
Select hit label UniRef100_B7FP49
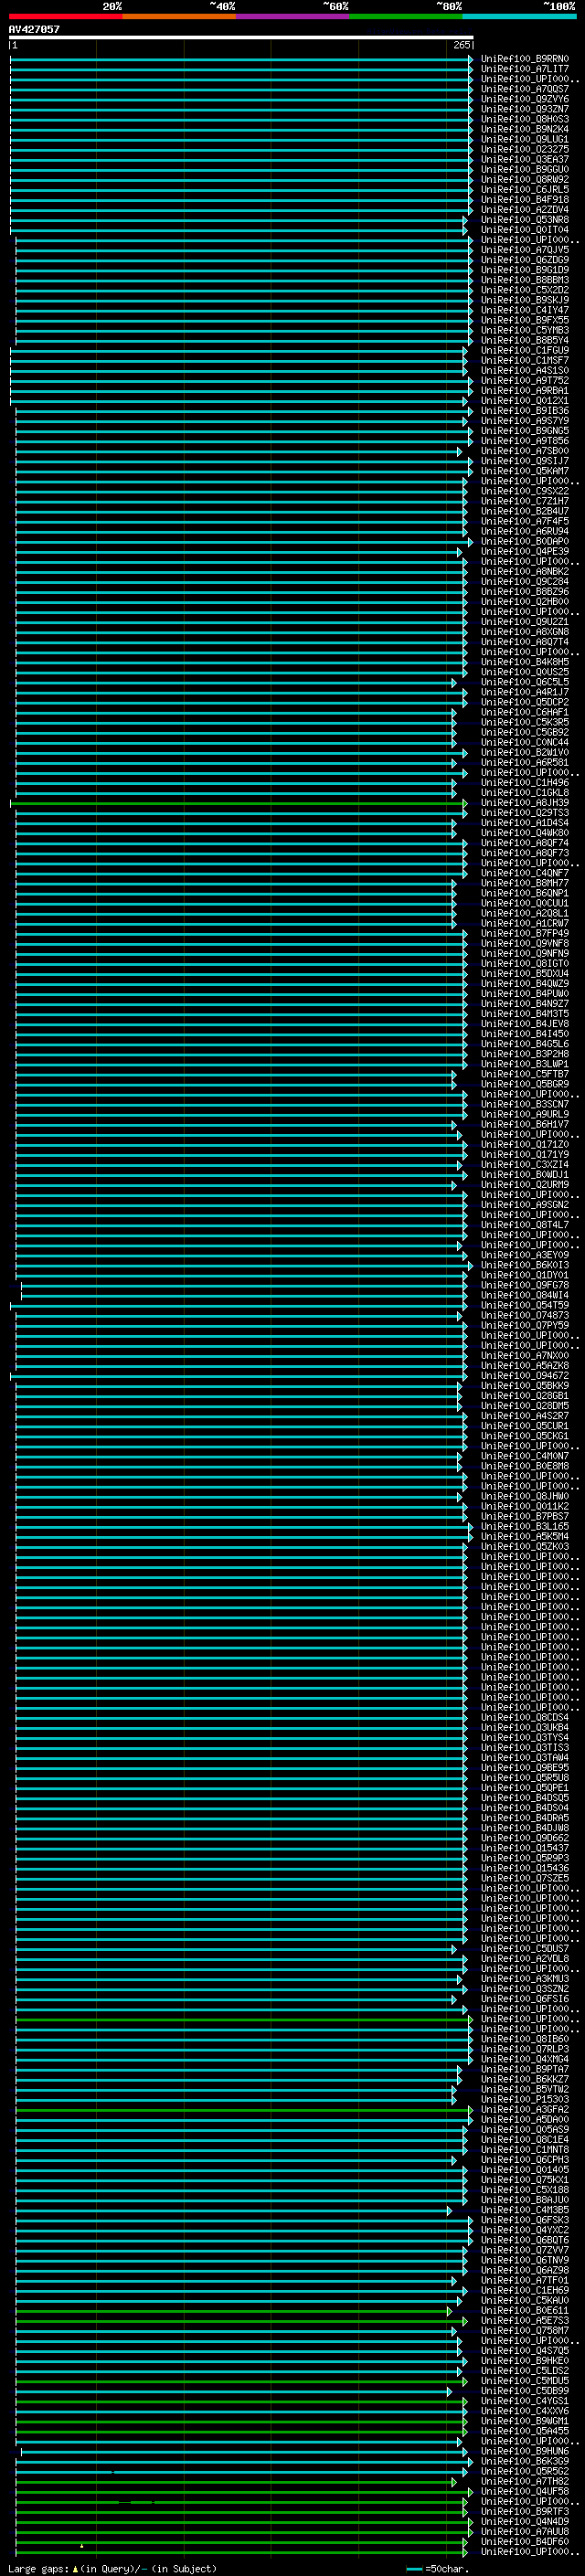[x=525, y=933]
